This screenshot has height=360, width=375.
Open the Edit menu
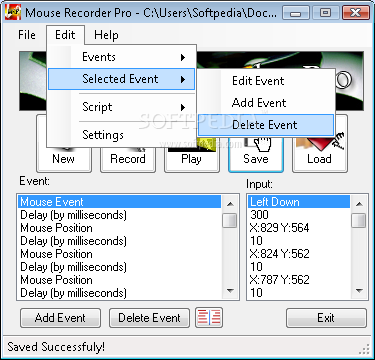(65, 35)
